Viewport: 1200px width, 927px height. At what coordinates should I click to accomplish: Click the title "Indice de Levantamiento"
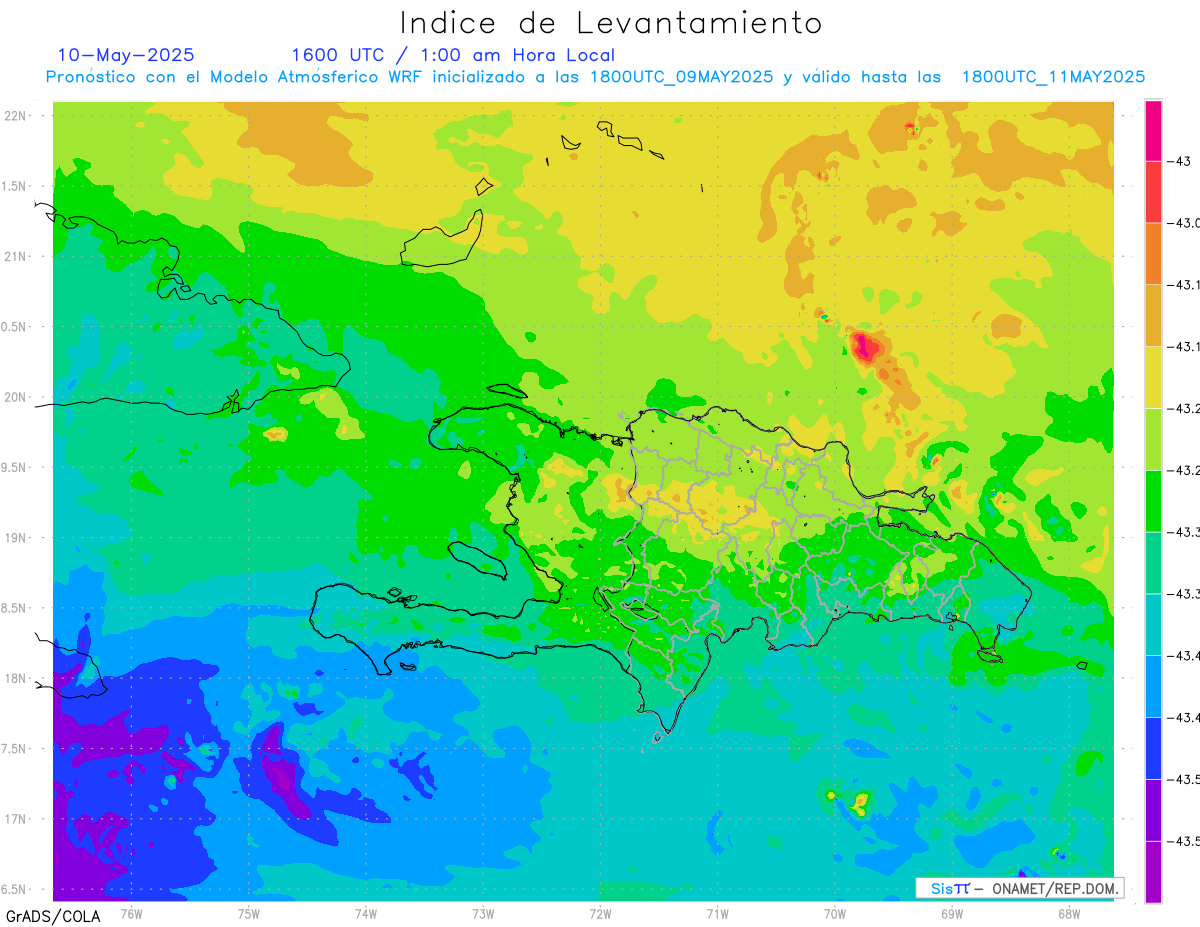tap(611, 22)
